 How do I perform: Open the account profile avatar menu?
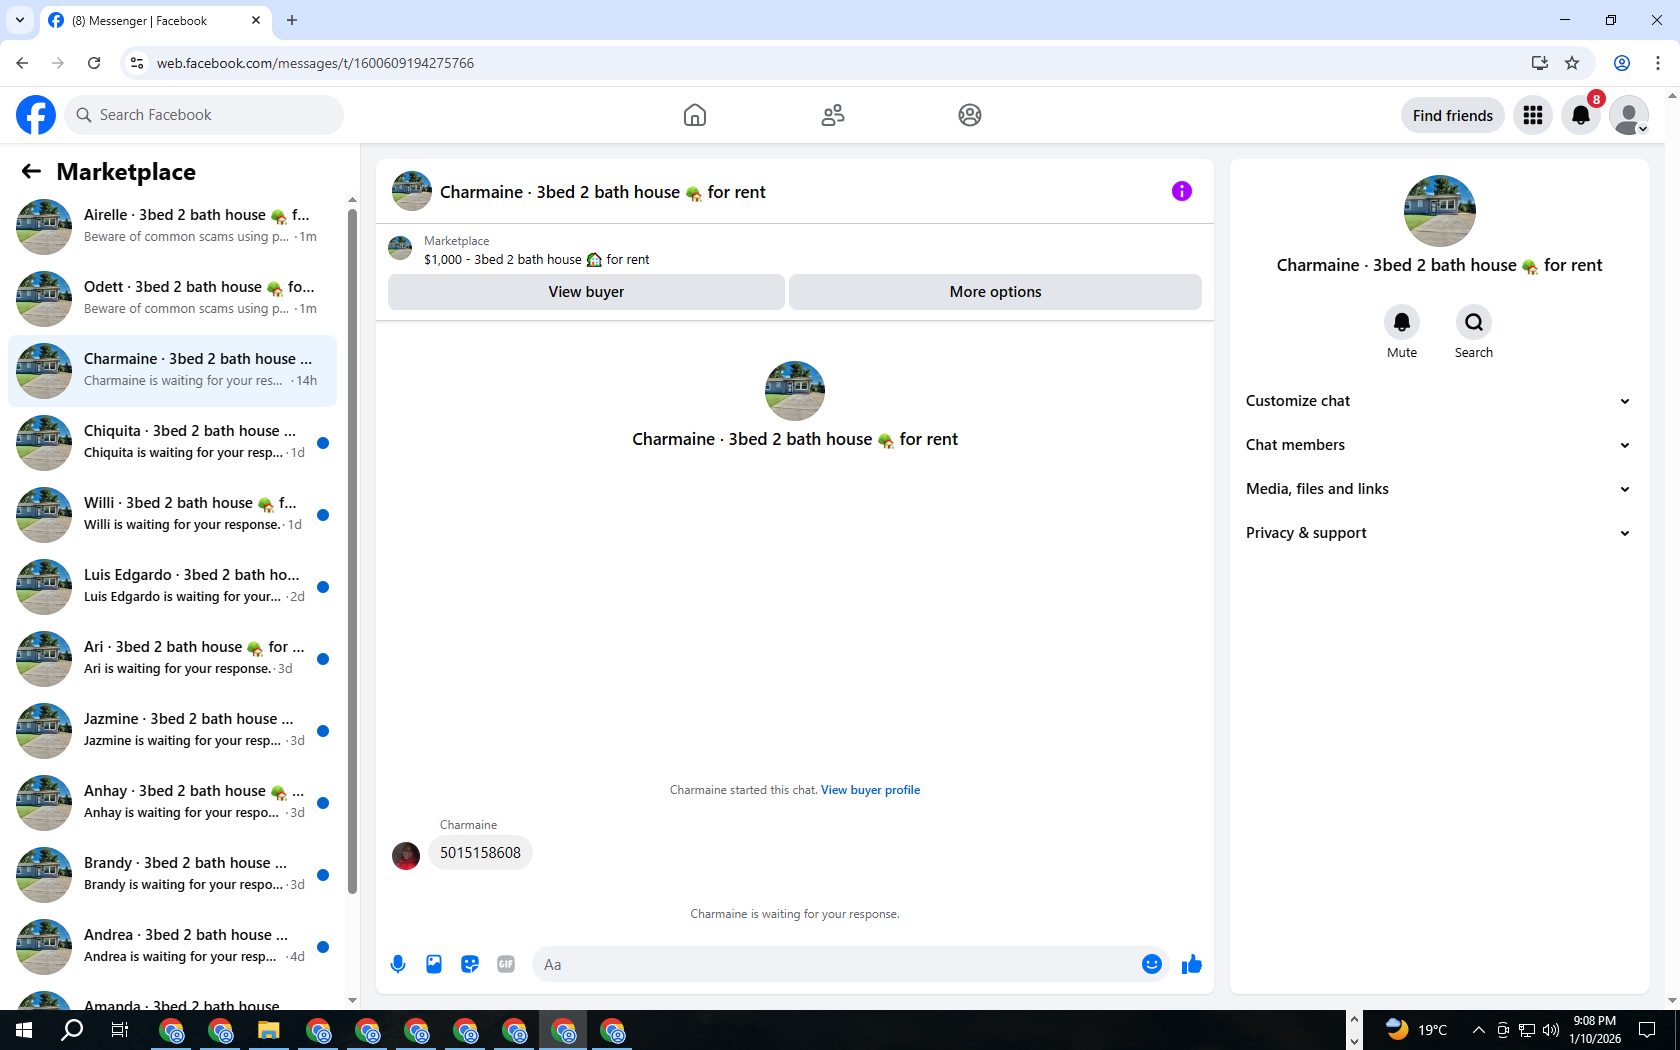click(x=1629, y=115)
